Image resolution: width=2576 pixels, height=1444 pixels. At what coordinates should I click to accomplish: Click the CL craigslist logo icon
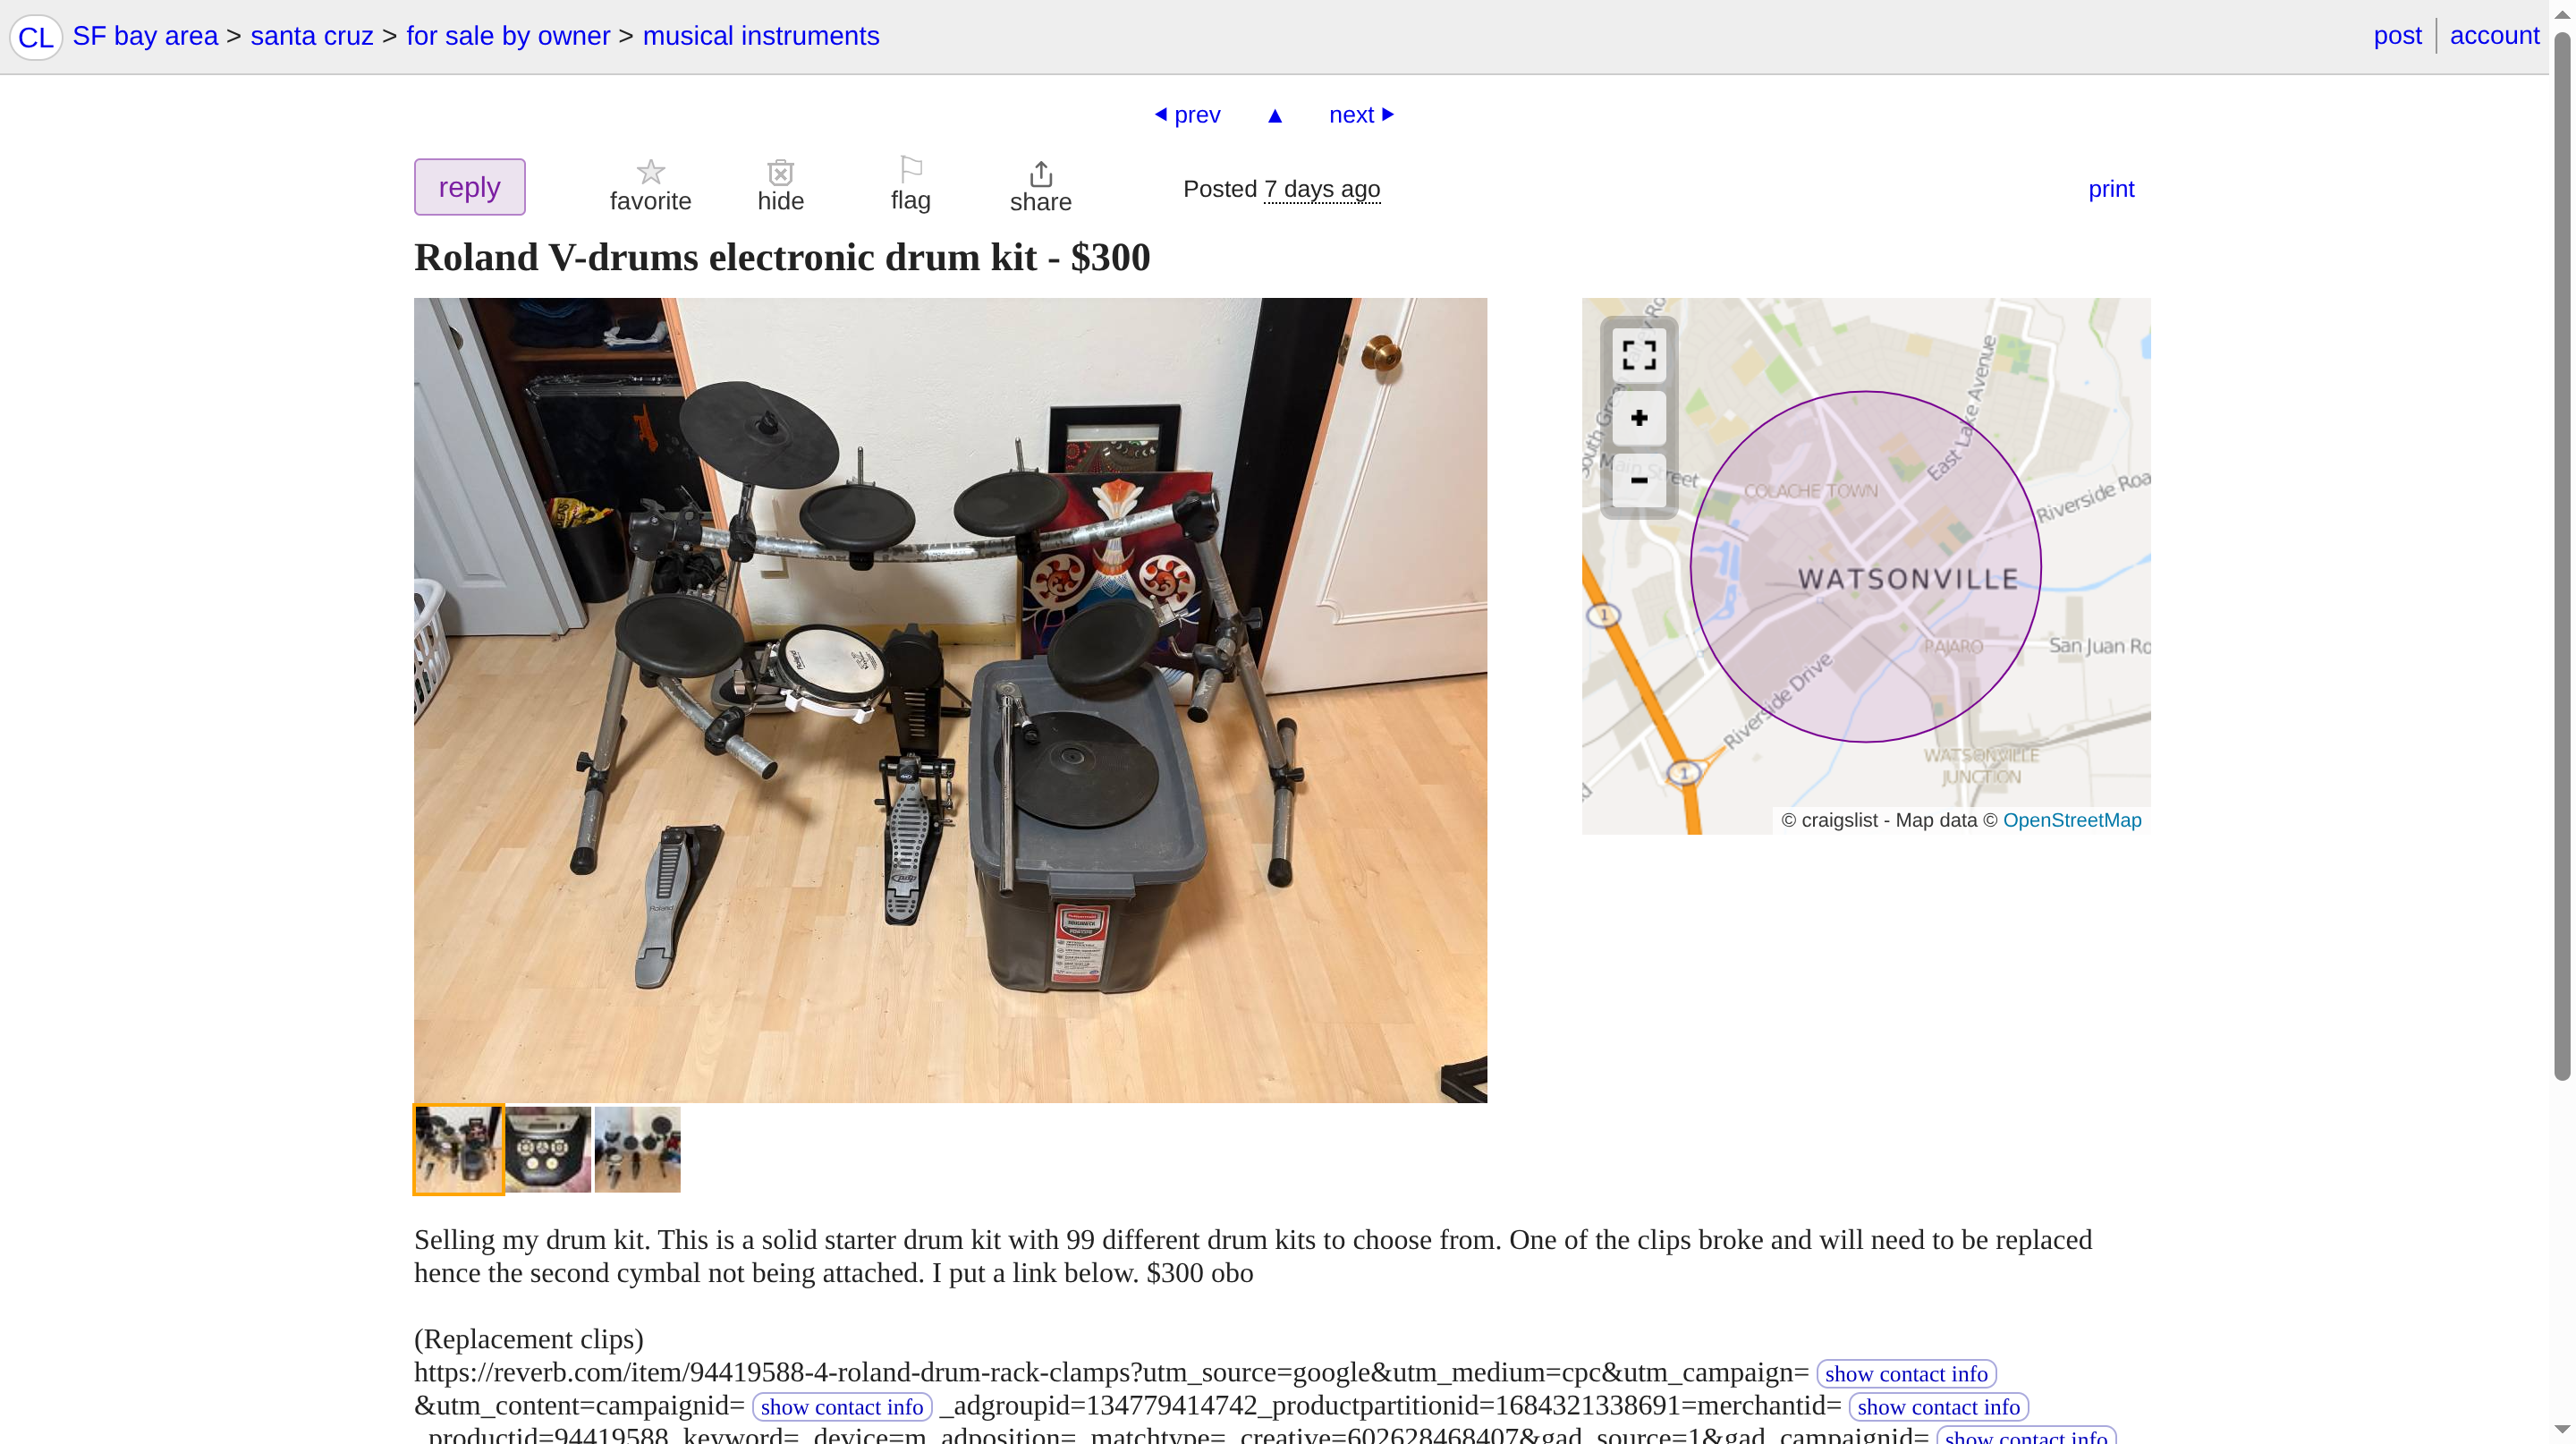36,37
